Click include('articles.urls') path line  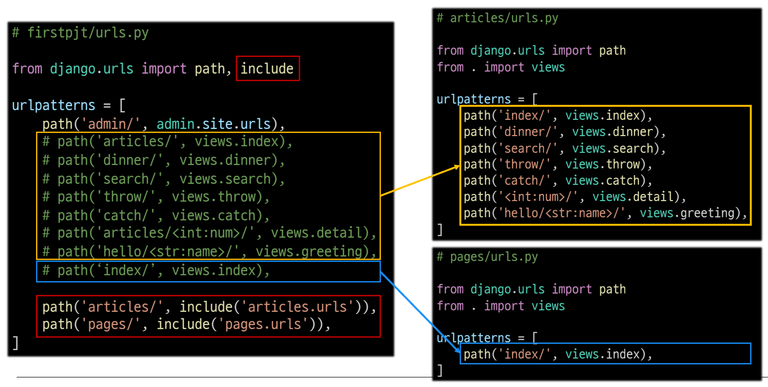[x=209, y=307]
